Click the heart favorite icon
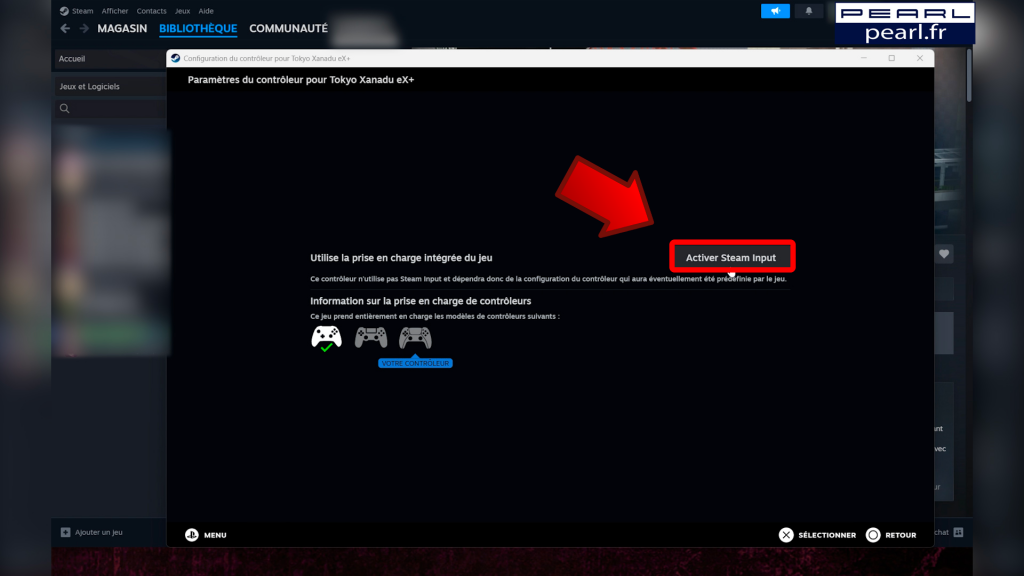The height and width of the screenshot is (576, 1024). pyautogui.click(x=944, y=254)
